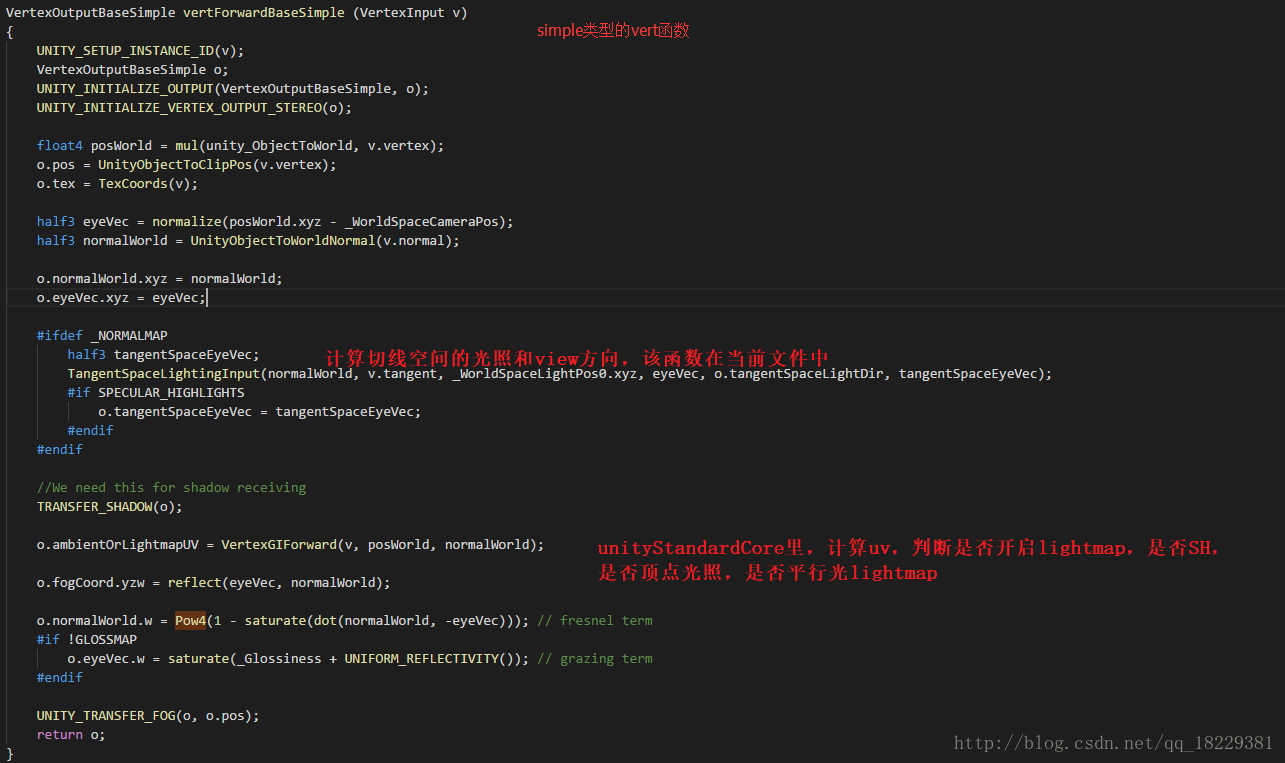Click 'half3 tangentSpaceEyeVec;' declaration

(163, 355)
